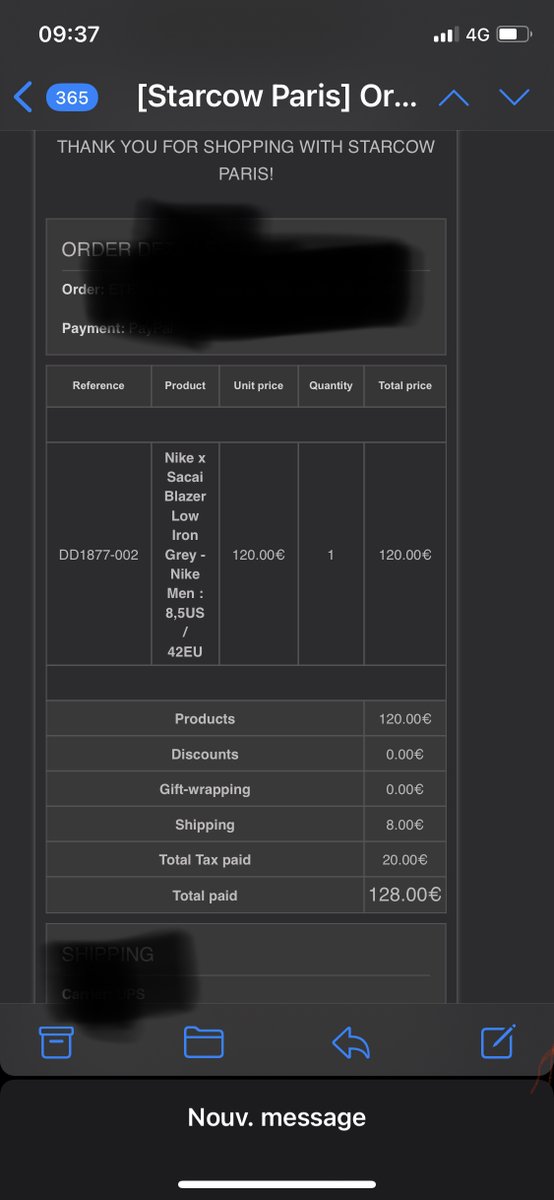Tap the Unit price column header
The height and width of the screenshot is (1200, 554).
[x=259, y=385]
